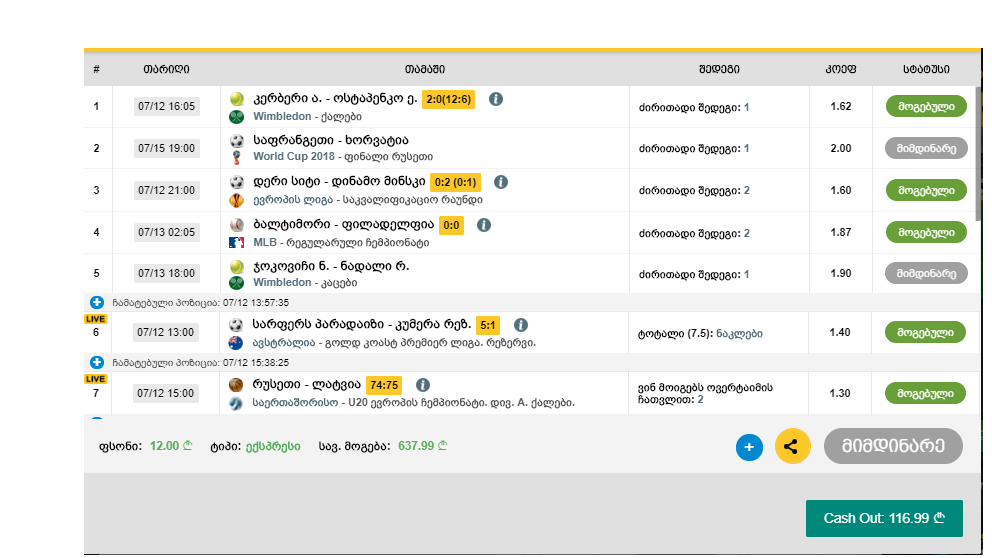Image resolution: width=992 pixels, height=558 pixels.
Task: Click soccer ball icon in სარფერს პარადაიზი row
Action: 236,325
